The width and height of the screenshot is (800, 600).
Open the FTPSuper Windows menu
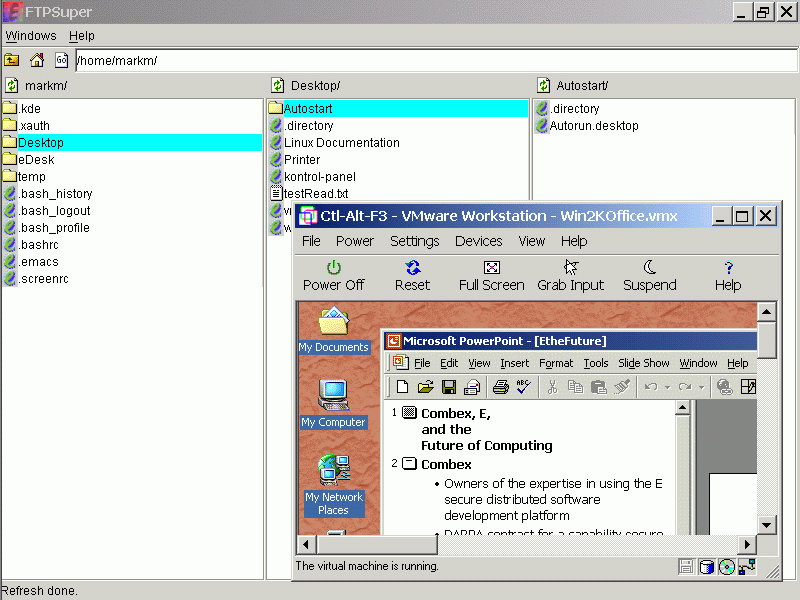(31, 36)
